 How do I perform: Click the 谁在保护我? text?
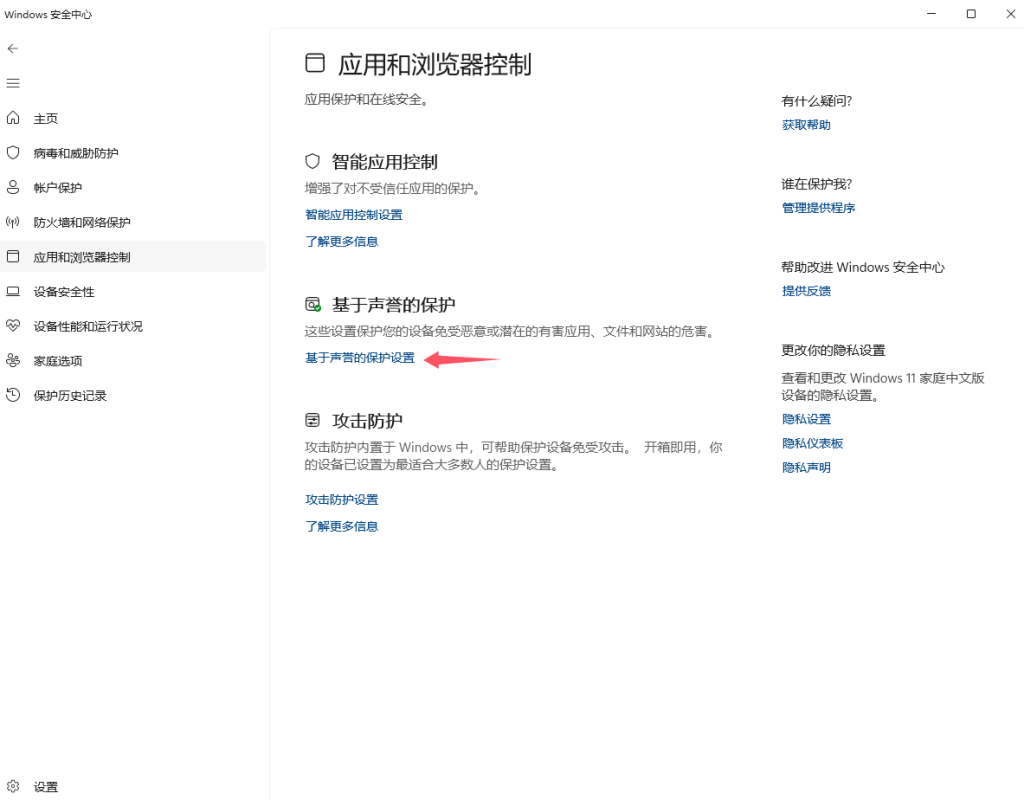pyautogui.click(x=816, y=184)
